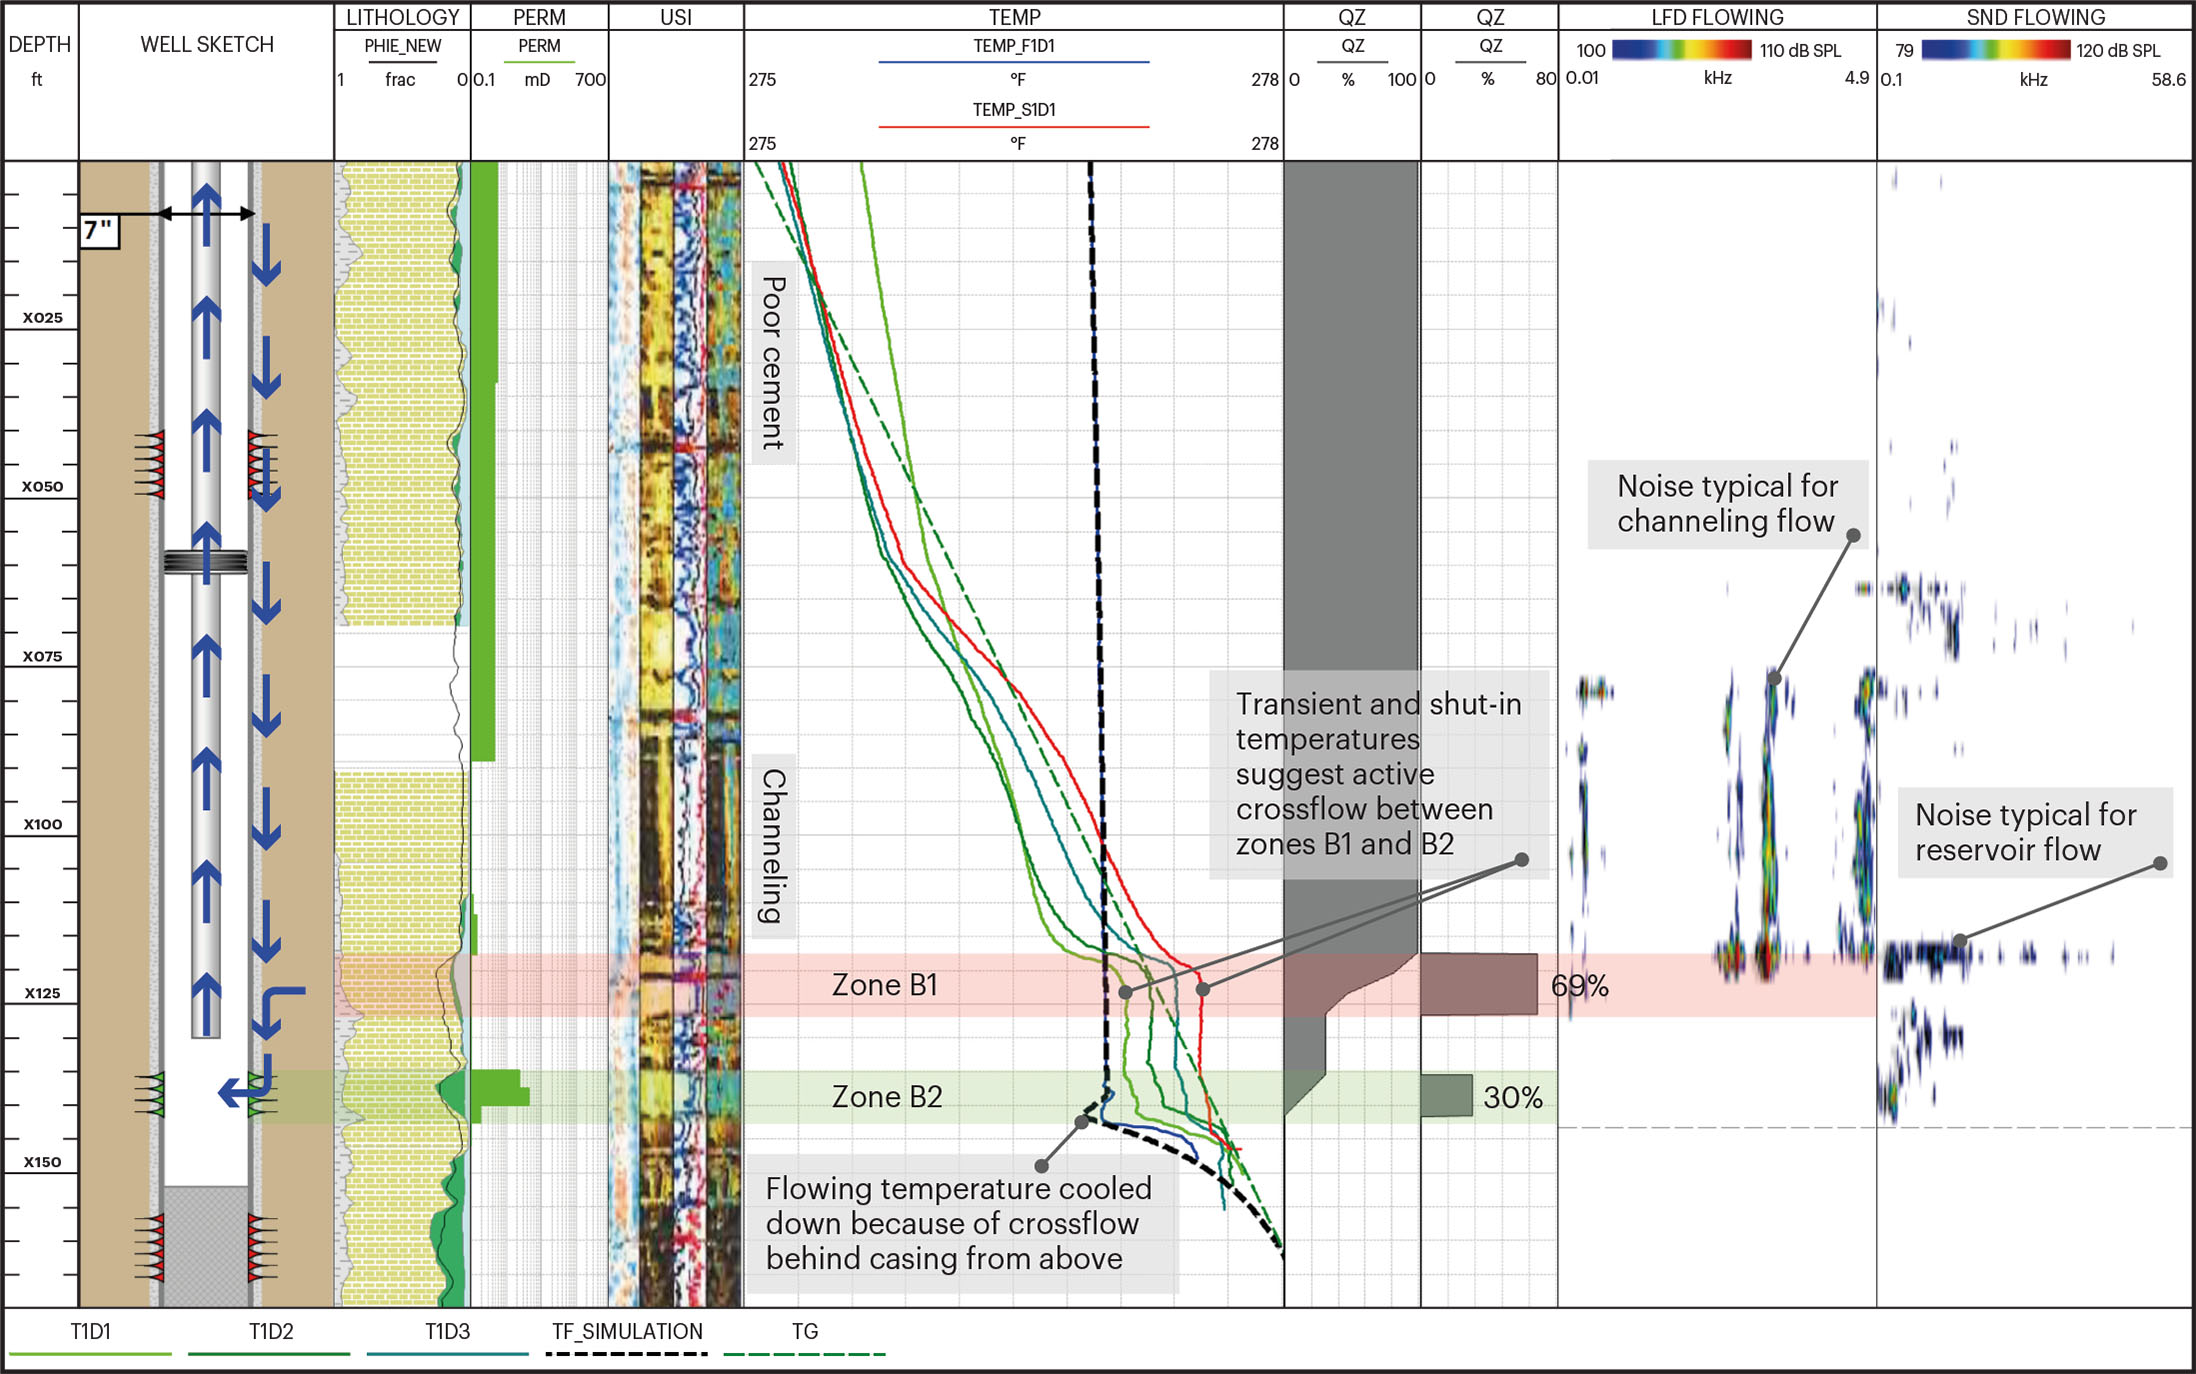The height and width of the screenshot is (1374, 2196).
Task: Select the LFD FLOWING color scale bar
Action: click(1681, 50)
